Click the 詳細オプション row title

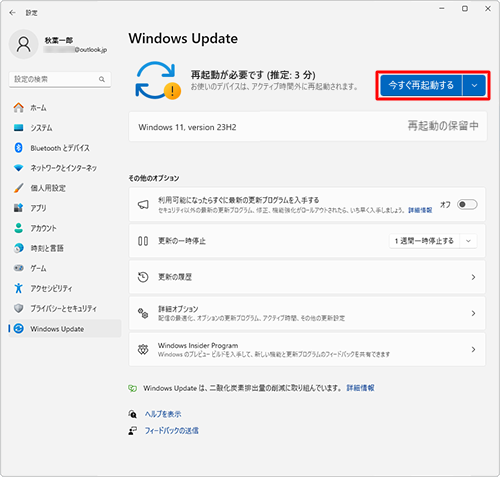point(178,309)
